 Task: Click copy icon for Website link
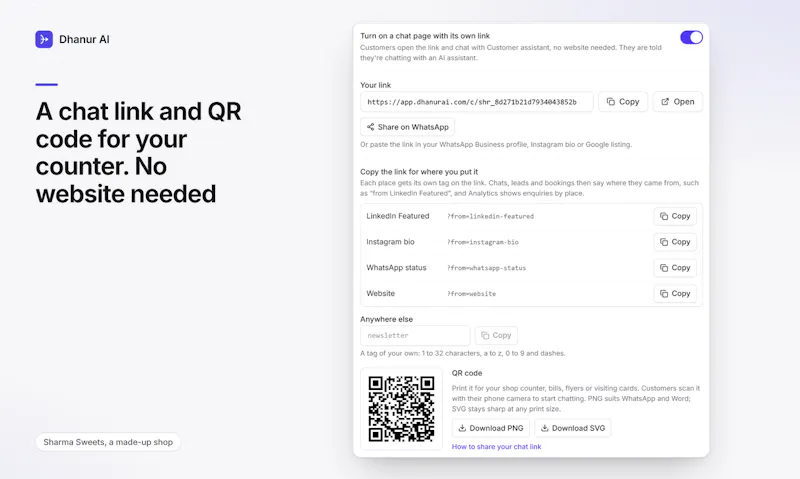tap(664, 294)
